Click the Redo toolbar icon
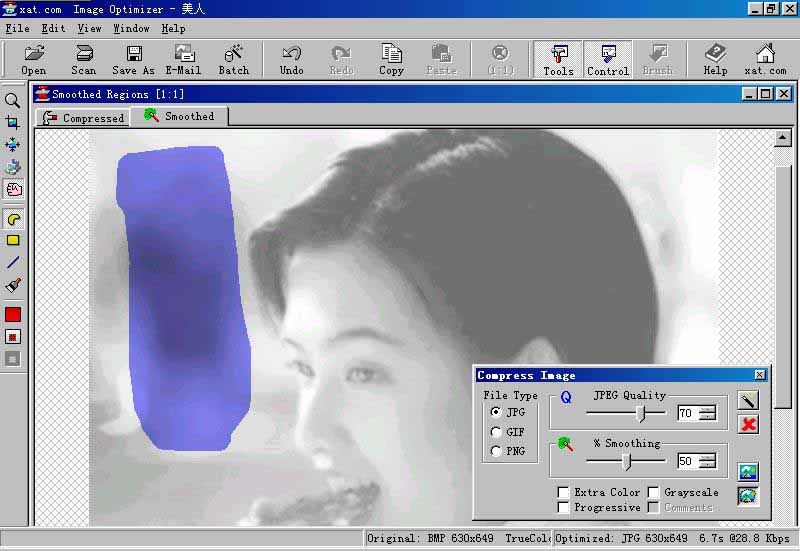The width and height of the screenshot is (800, 551). coord(341,60)
